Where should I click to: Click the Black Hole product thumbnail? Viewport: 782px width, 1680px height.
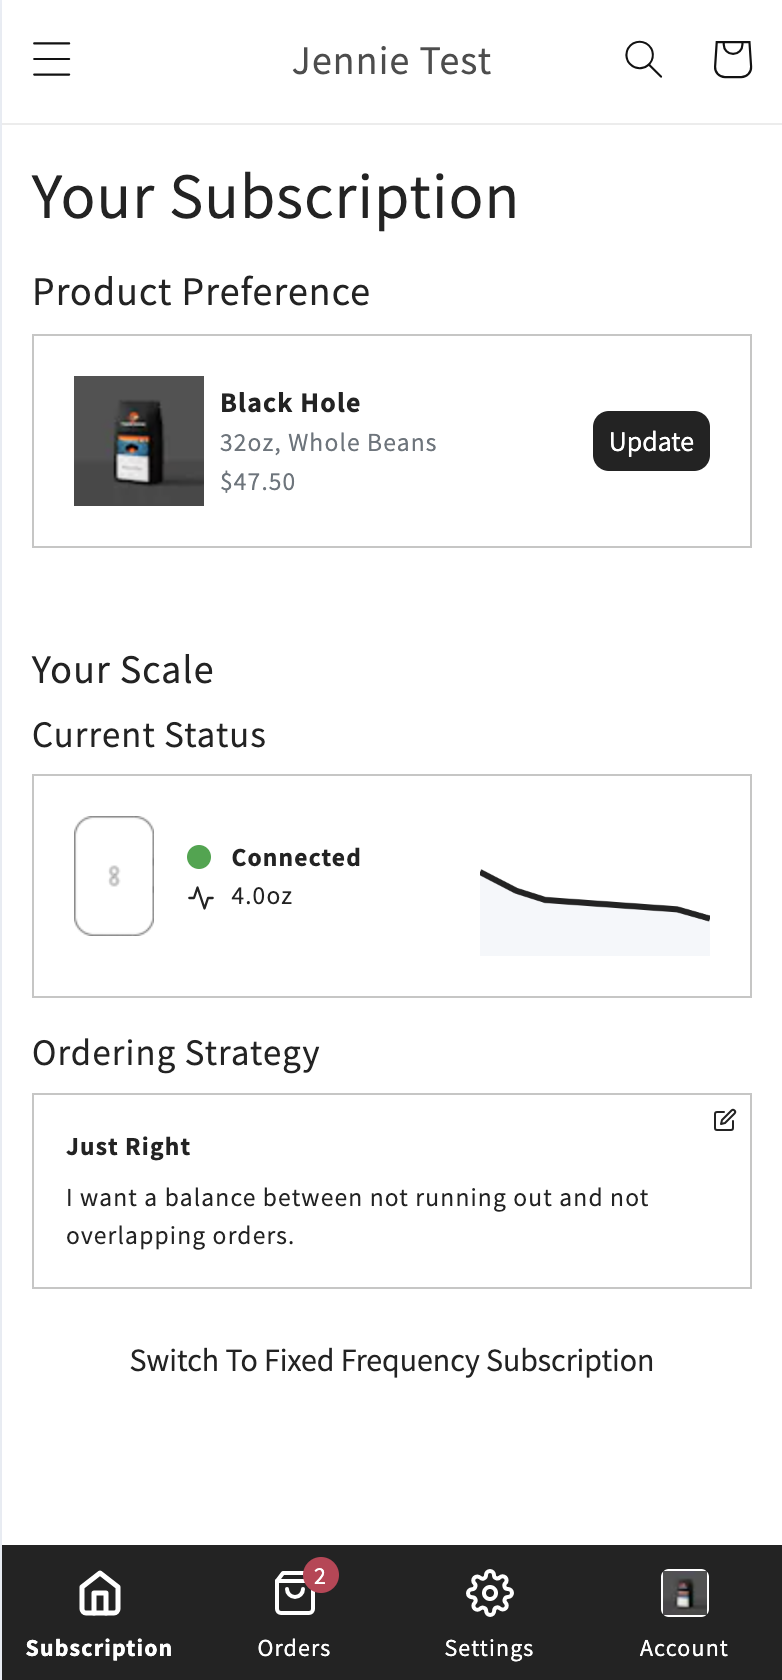click(x=139, y=441)
